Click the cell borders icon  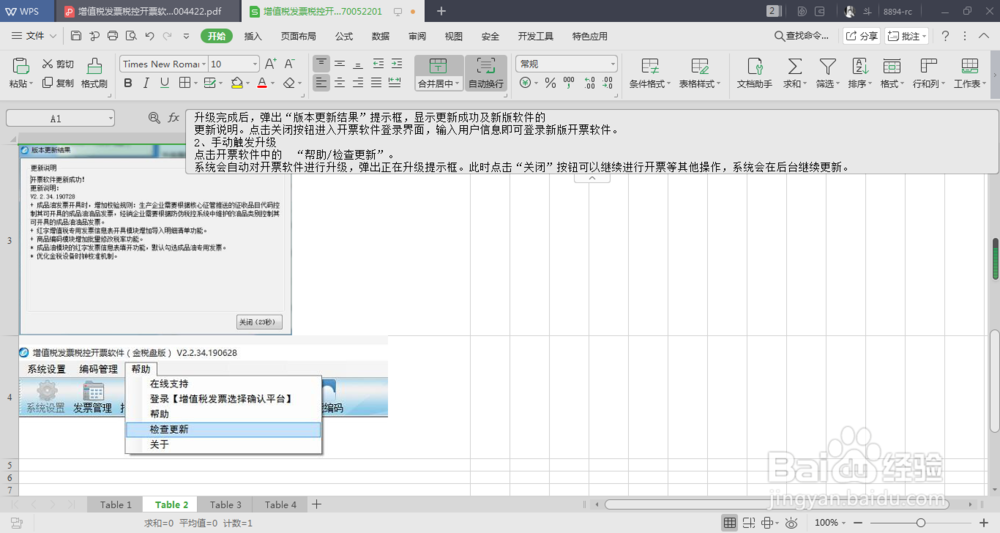(185, 83)
